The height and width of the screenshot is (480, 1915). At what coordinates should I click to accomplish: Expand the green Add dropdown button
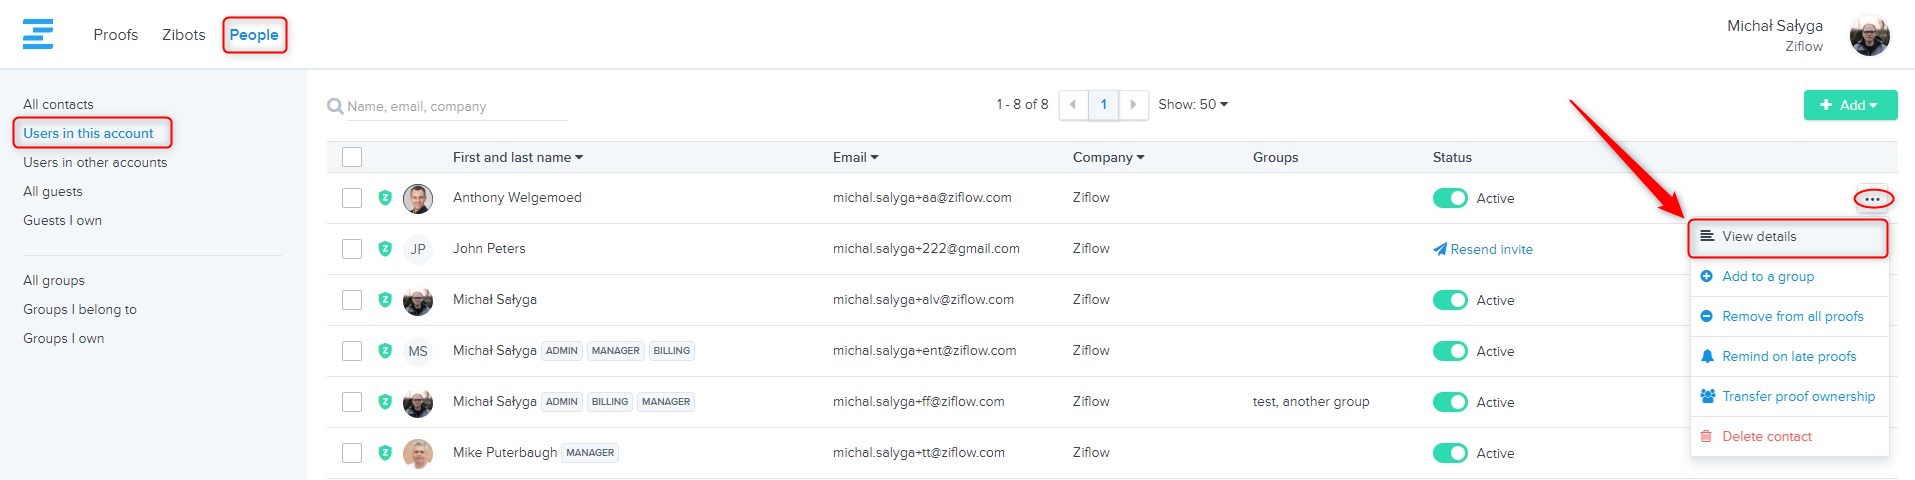click(1850, 105)
